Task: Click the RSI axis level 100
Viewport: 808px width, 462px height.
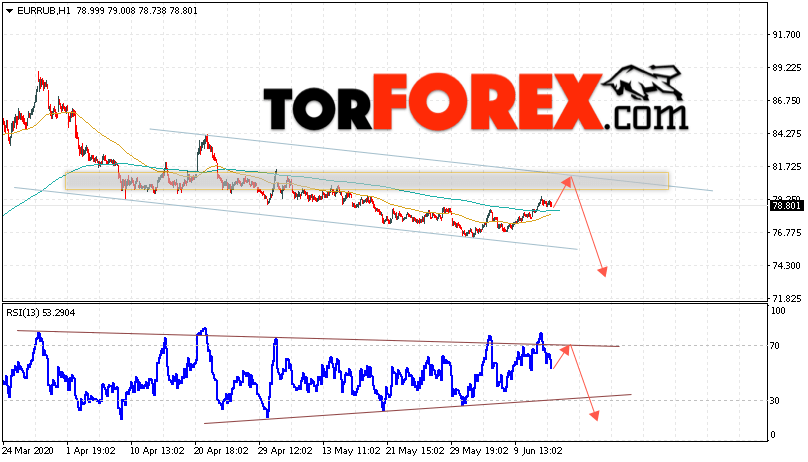Action: (778, 311)
